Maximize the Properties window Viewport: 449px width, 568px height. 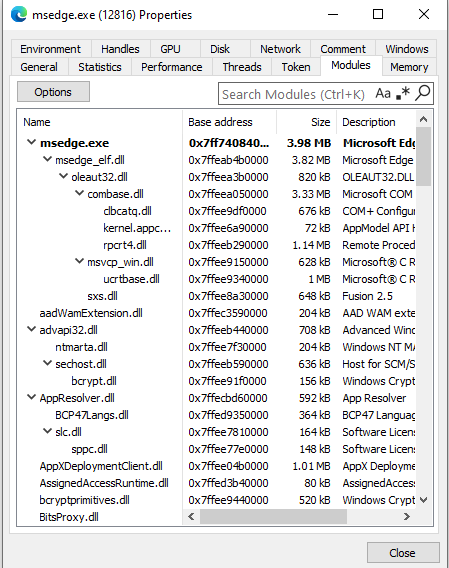pyautogui.click(x=378, y=14)
